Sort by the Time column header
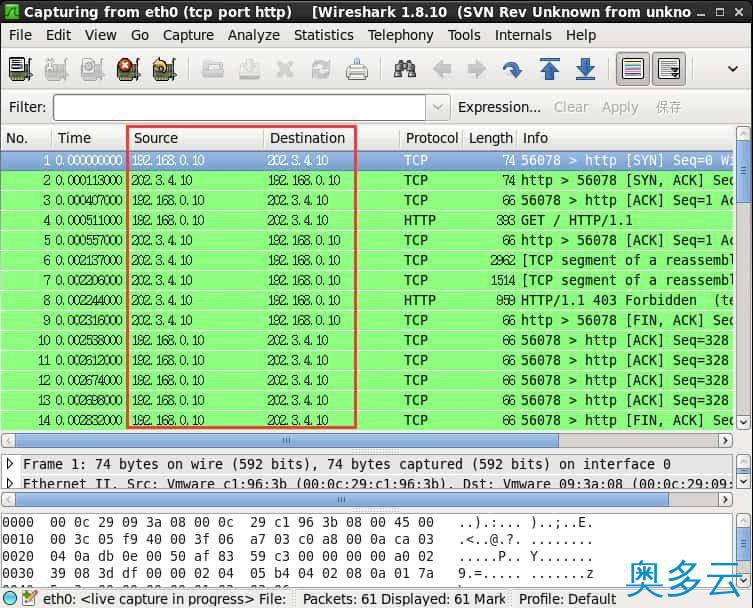The image size is (753, 608). point(89,138)
